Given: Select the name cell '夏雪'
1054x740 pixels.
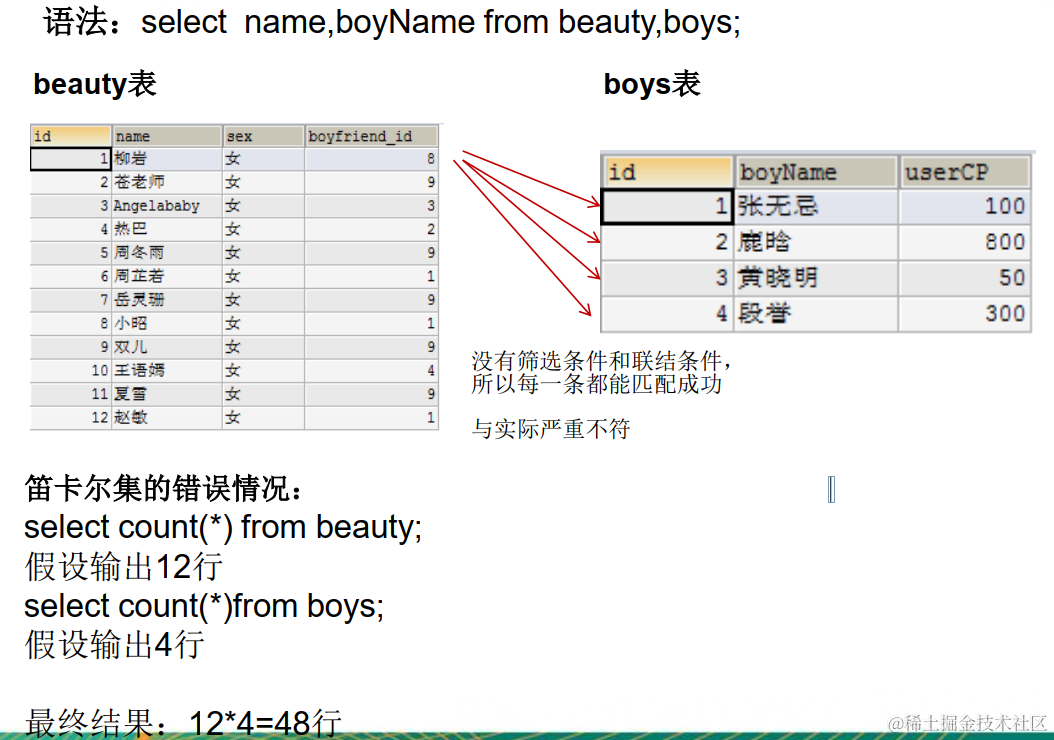Looking at the screenshot, I should pyautogui.click(x=167, y=394).
